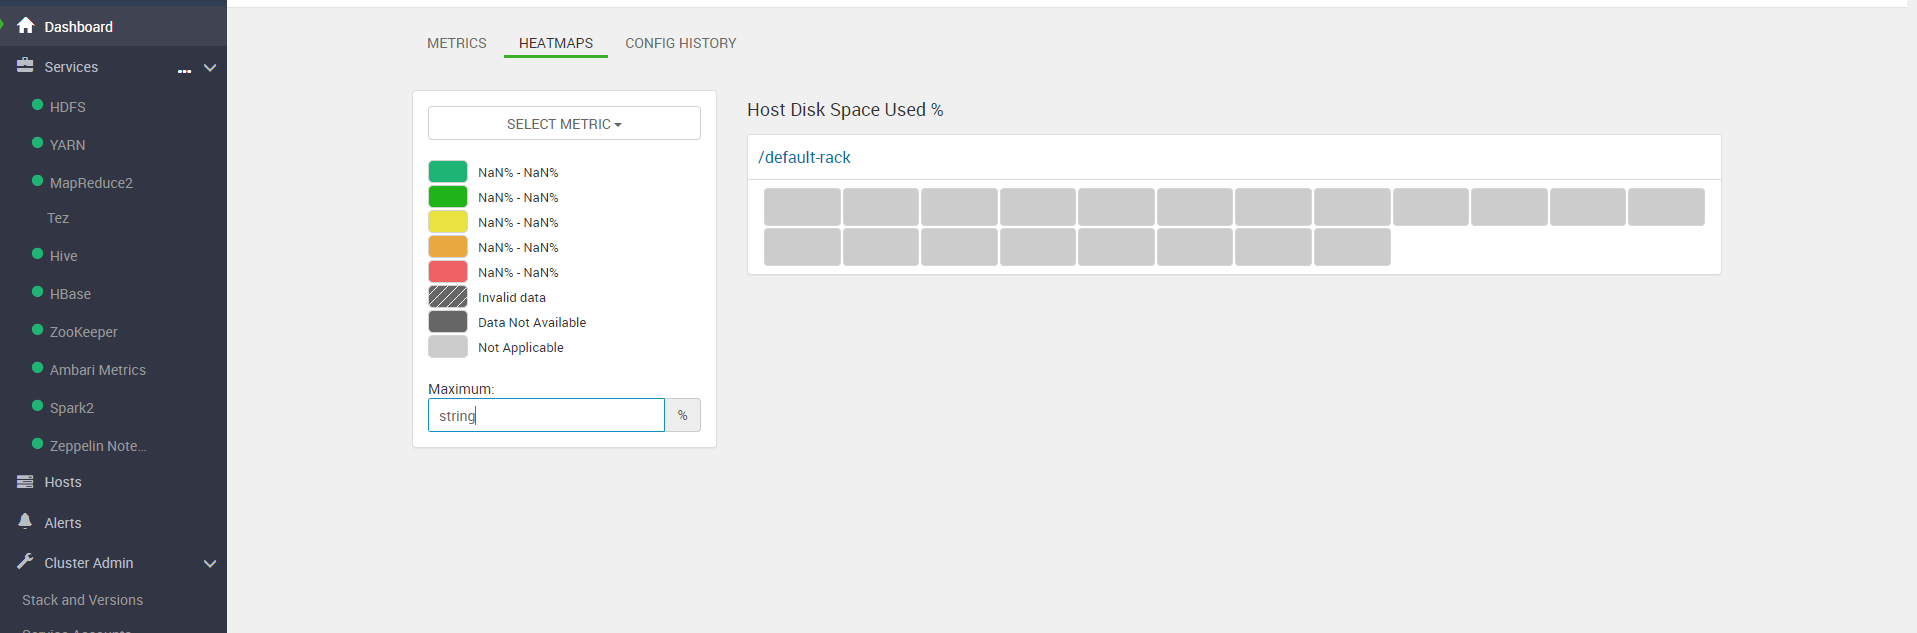
Task: Switch to the Metrics tab
Action: [456, 43]
